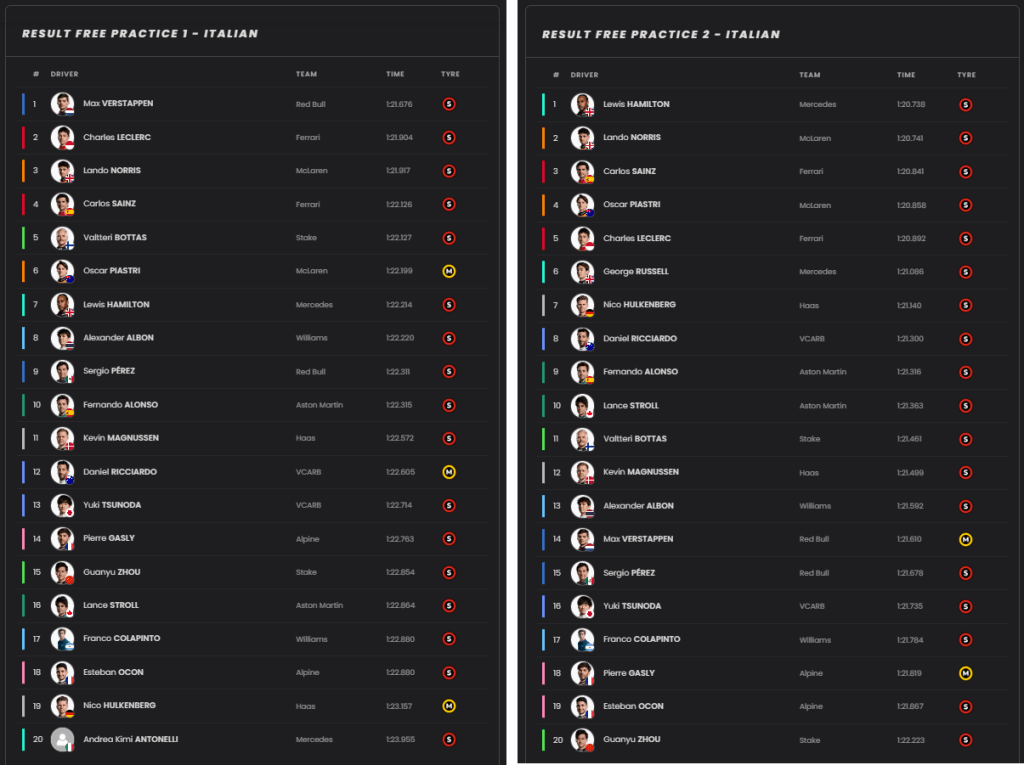Open Charles Leclerc's name in Practice 1 results
Image resolution: width=1024 pixels, height=765 pixels.
point(117,137)
